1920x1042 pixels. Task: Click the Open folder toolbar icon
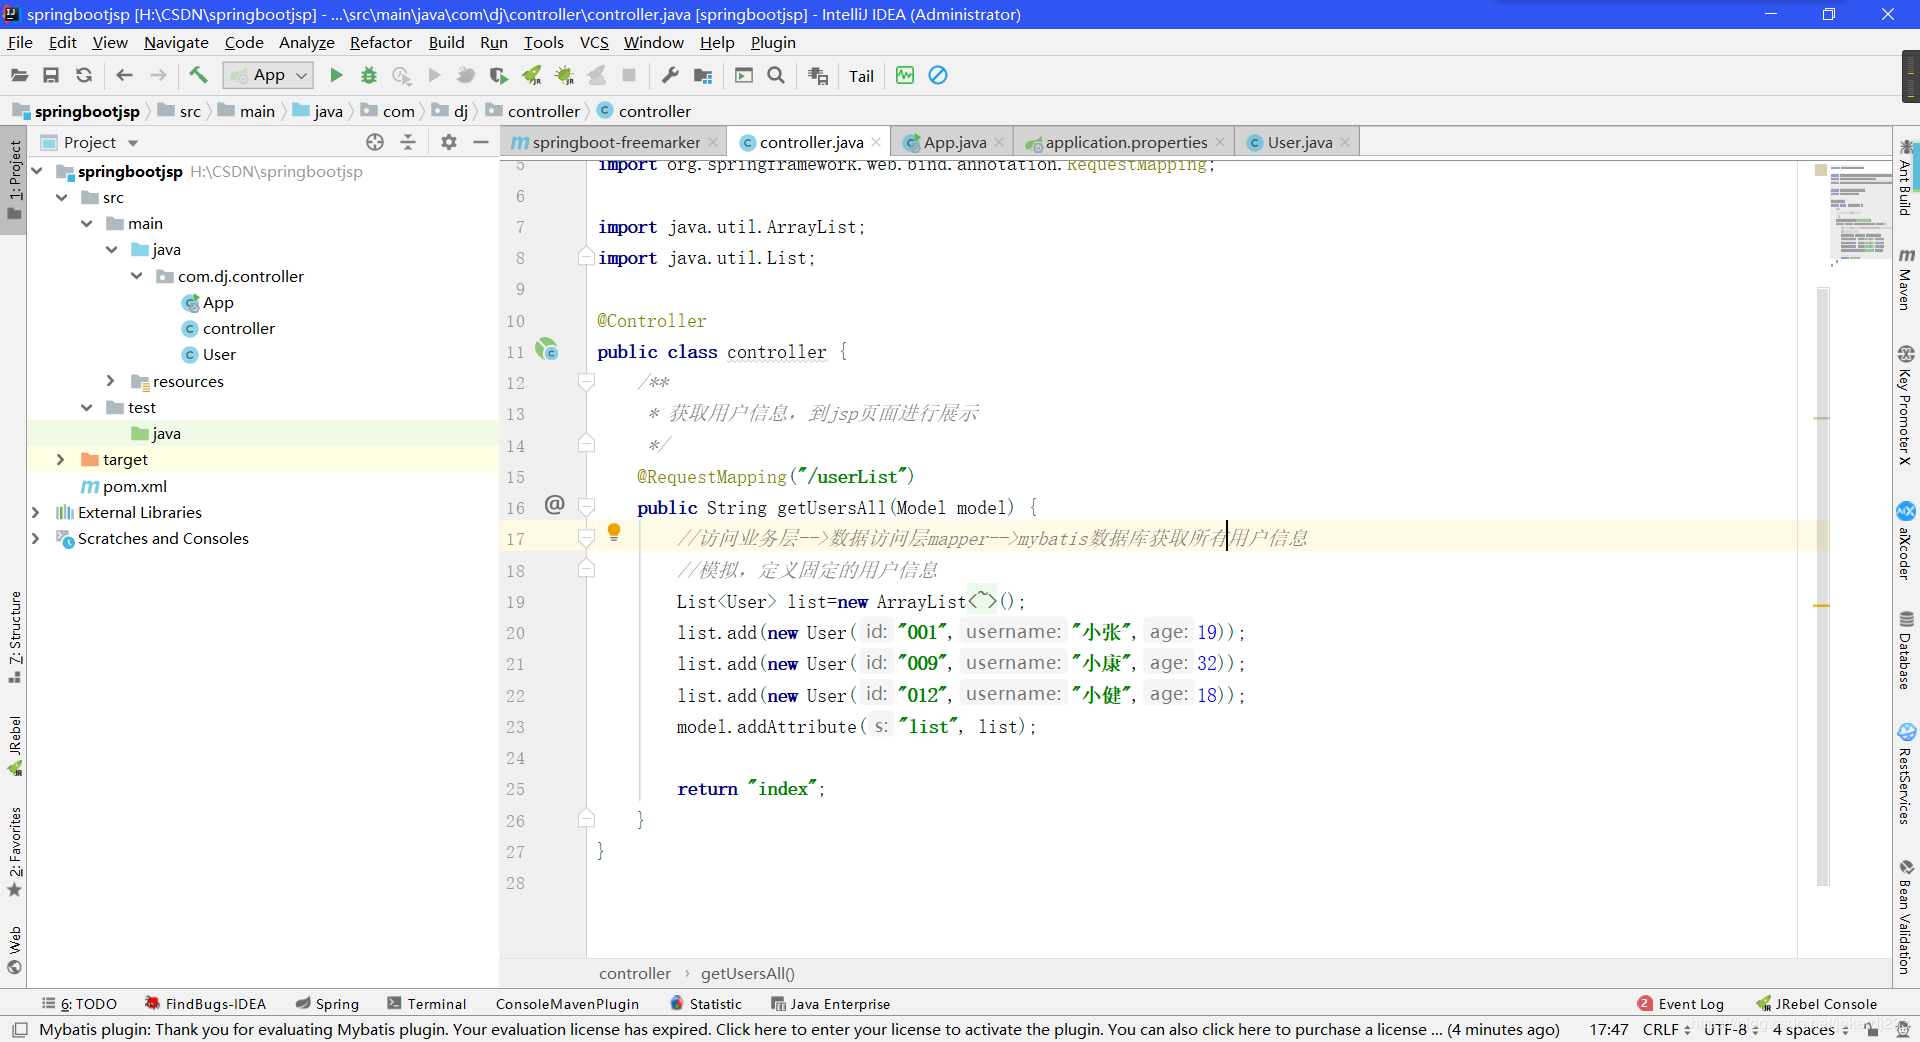point(19,75)
